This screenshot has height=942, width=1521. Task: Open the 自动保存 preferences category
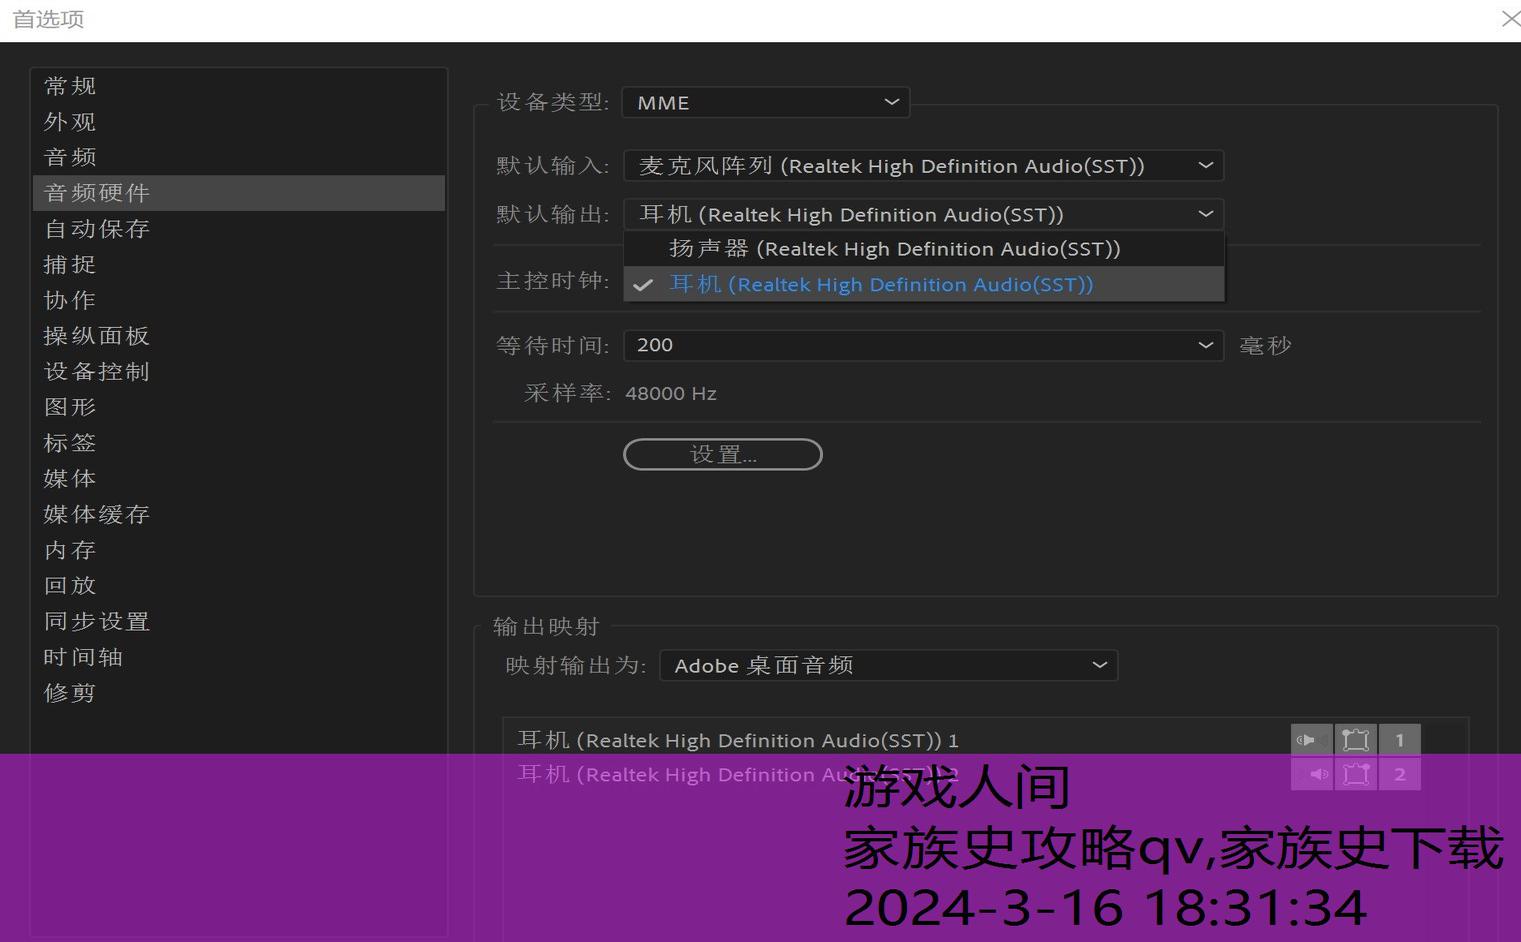click(239, 229)
